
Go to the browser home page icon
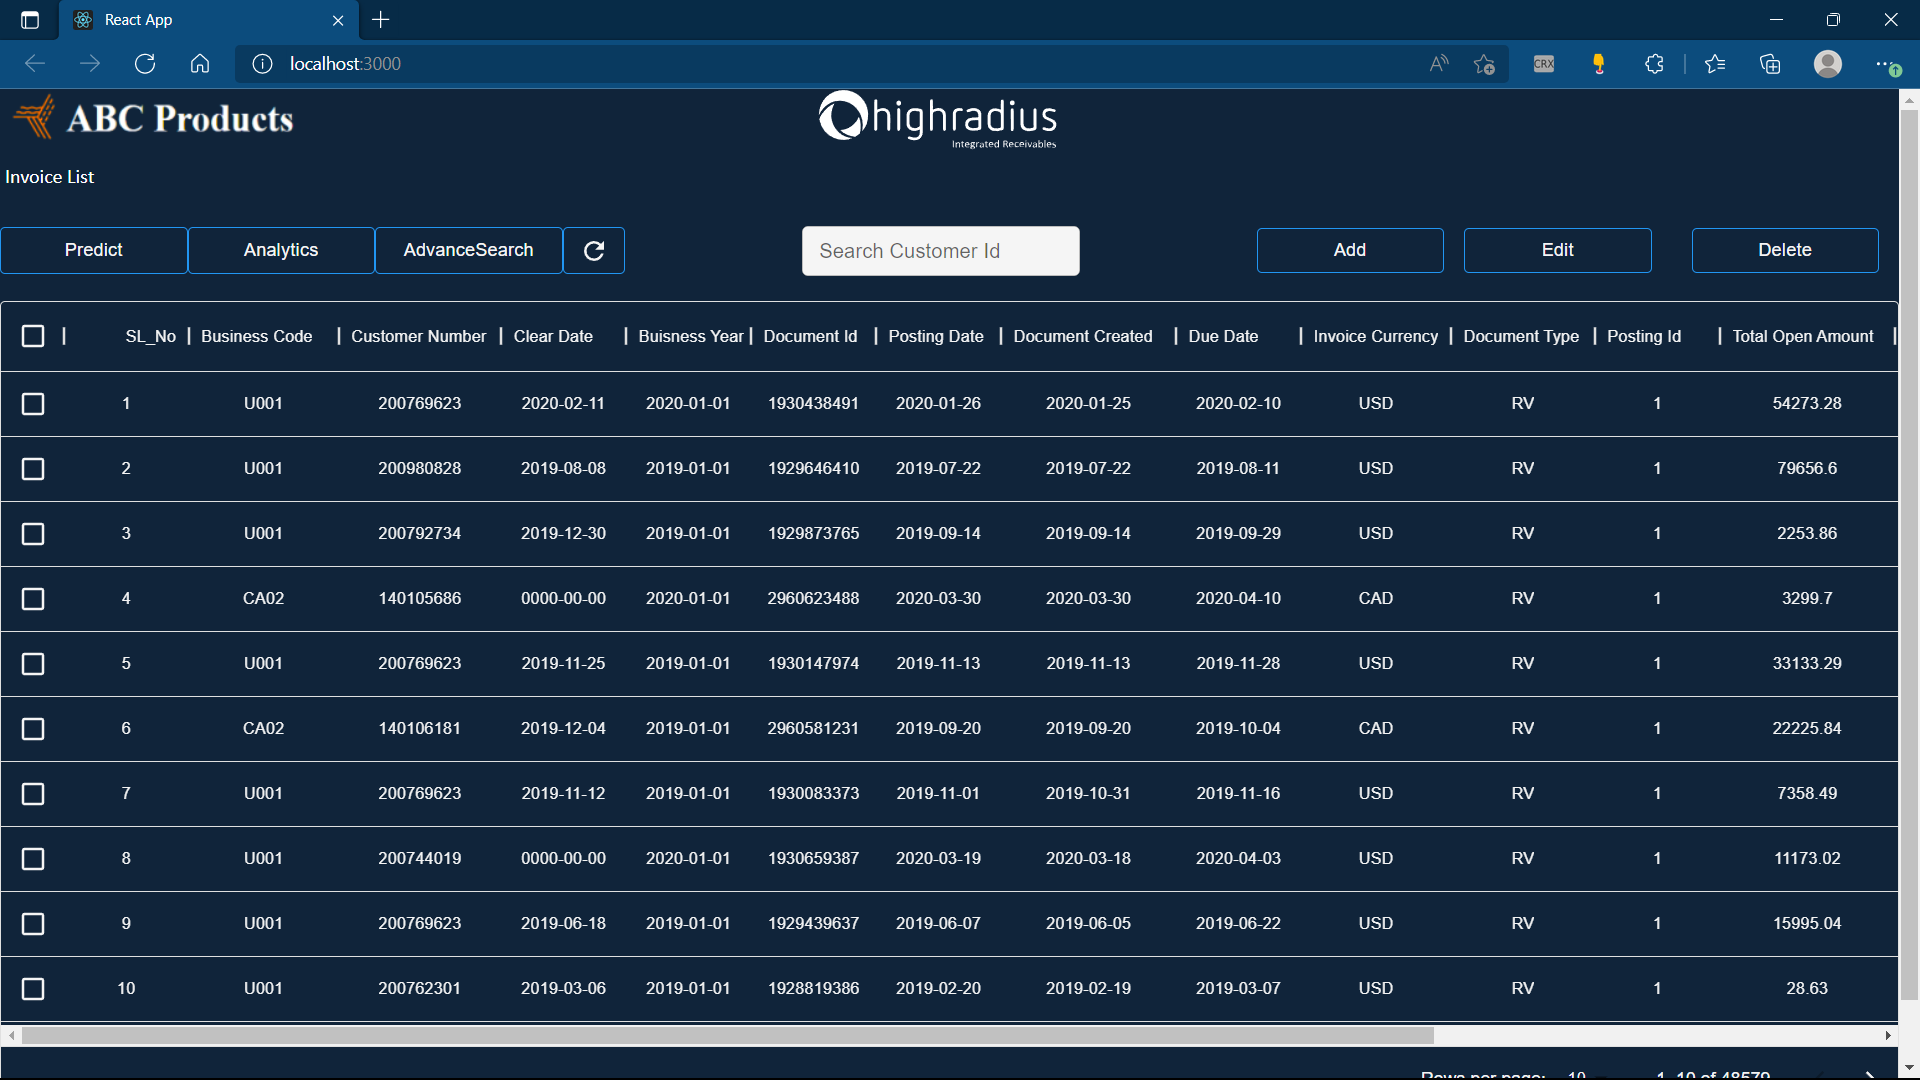(x=200, y=64)
